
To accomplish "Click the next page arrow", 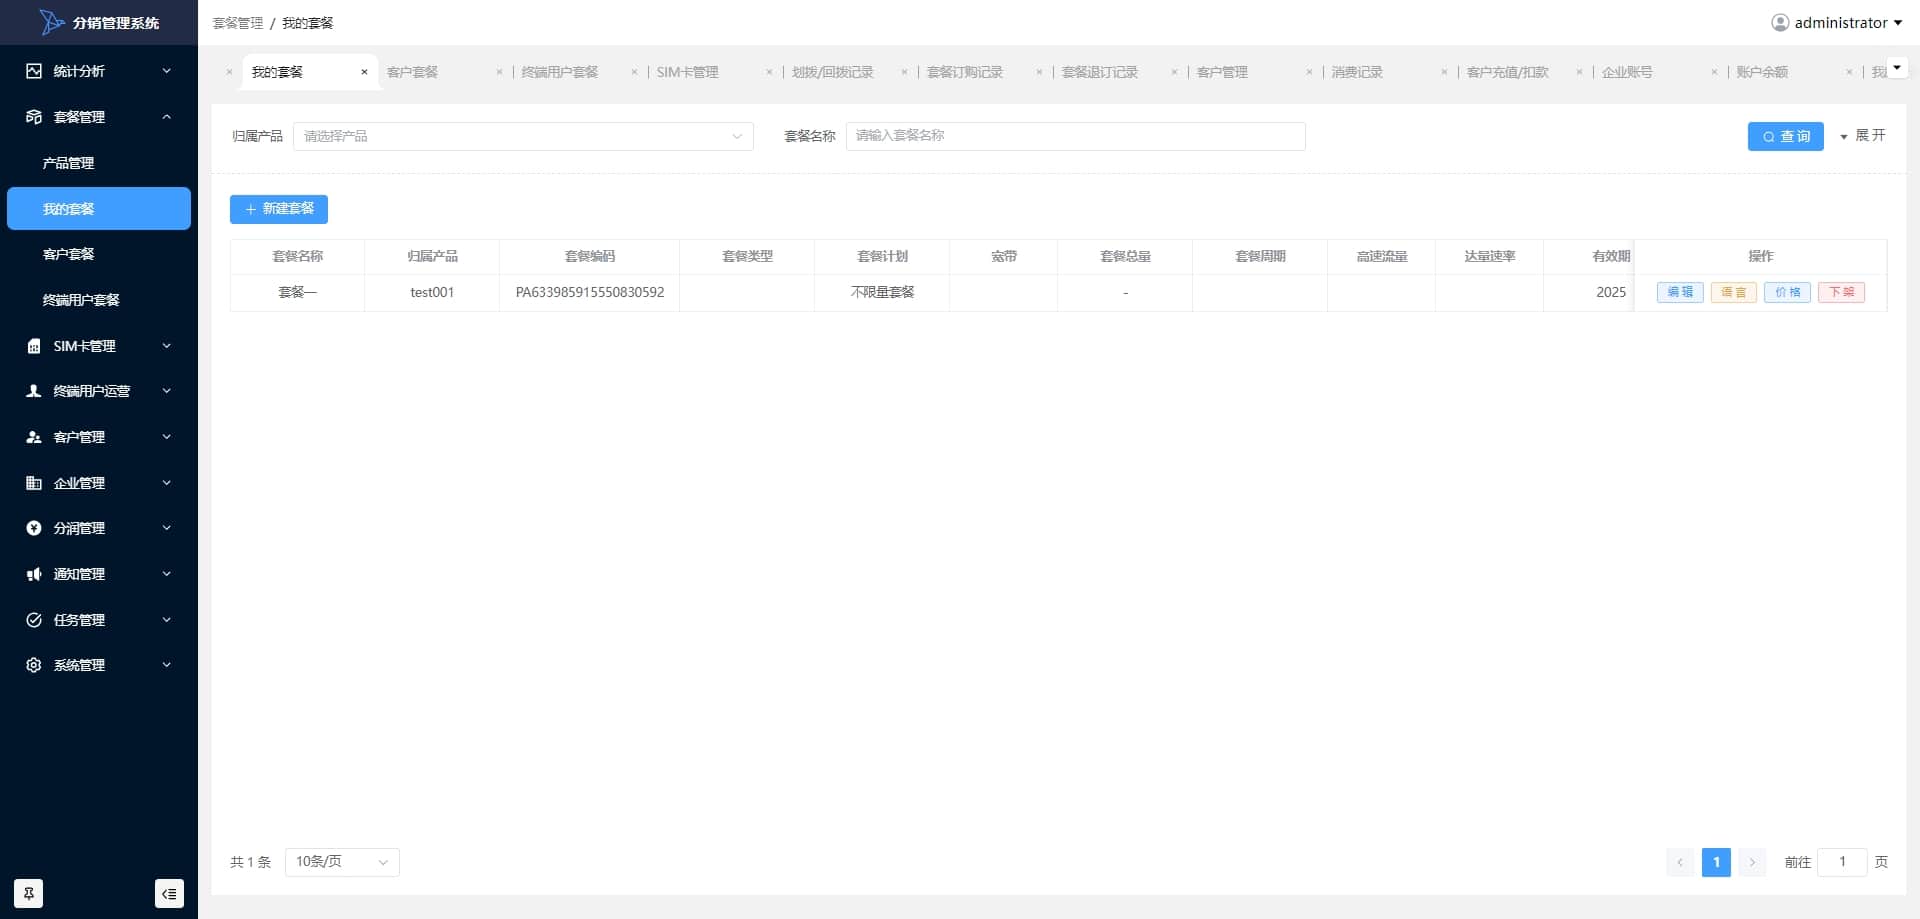I will pyautogui.click(x=1752, y=862).
